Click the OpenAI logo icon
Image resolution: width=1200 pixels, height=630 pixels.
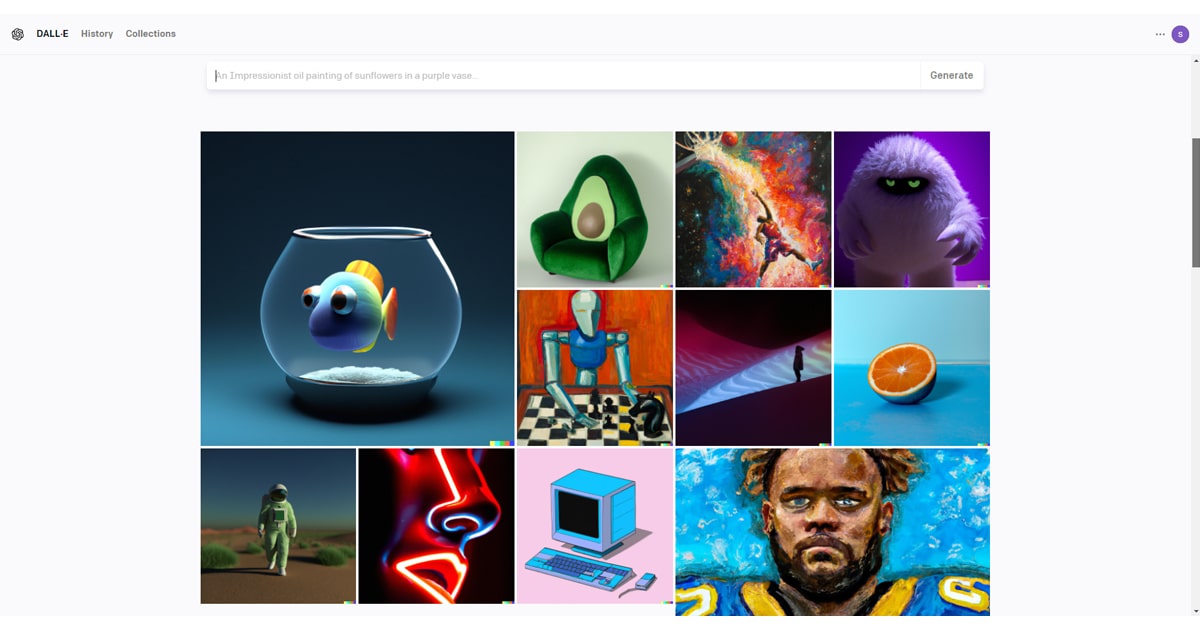point(18,34)
